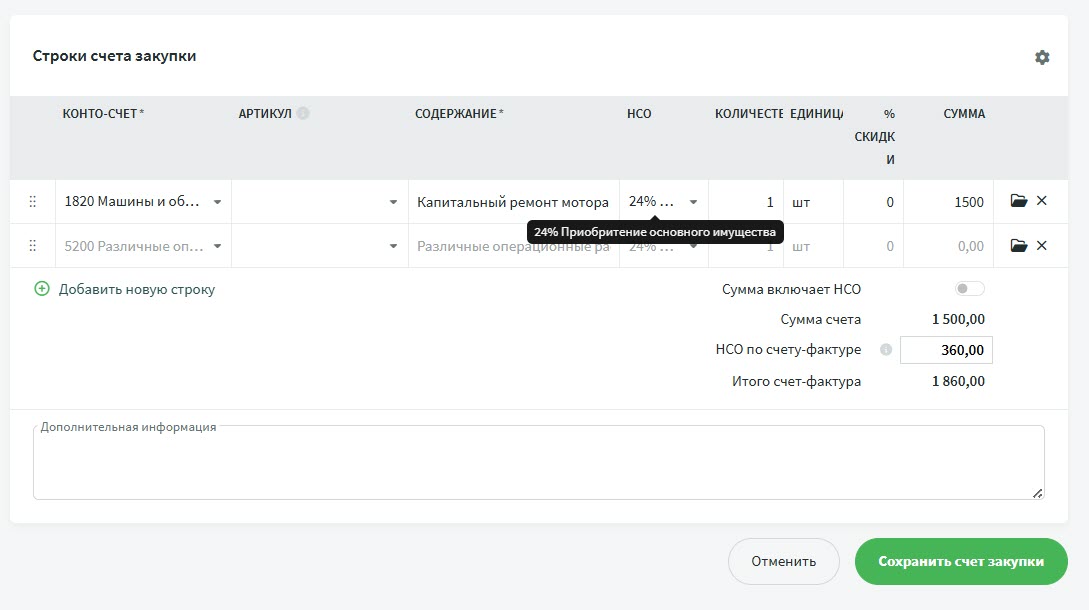Open 5200 Различные account dropdown
Screen dimensions: 1089x610
(218, 246)
